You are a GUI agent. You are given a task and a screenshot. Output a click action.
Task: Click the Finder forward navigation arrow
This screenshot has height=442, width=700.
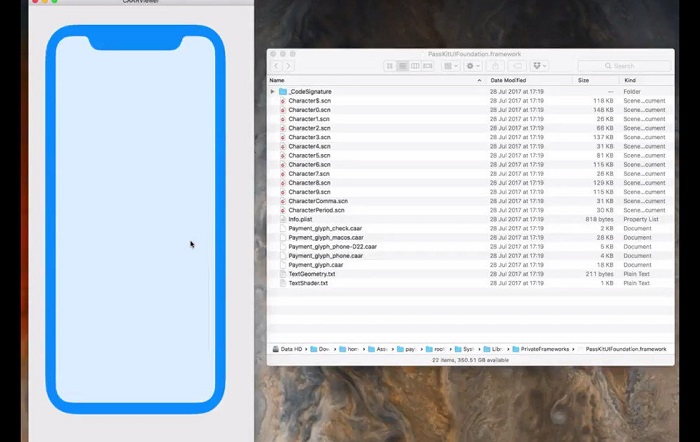pyautogui.click(x=289, y=66)
